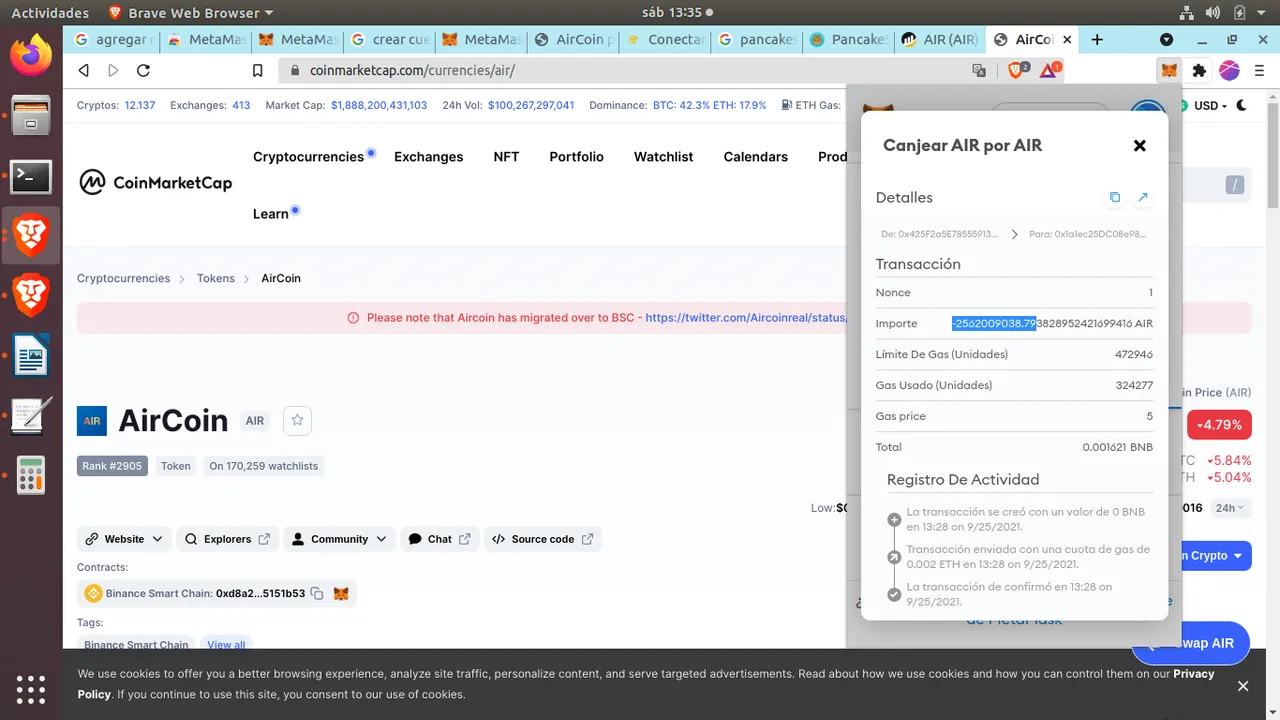This screenshot has width=1280, height=720.
Task: Add AirCoin to watchlist with star button
Action: tap(297, 421)
